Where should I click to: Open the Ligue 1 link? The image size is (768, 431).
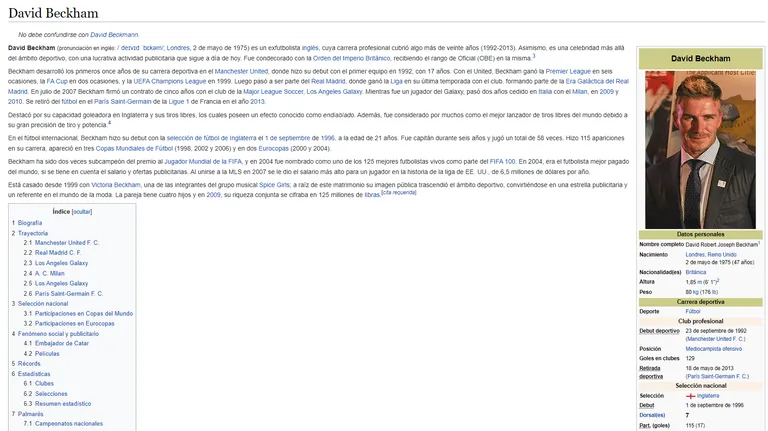click(179, 102)
